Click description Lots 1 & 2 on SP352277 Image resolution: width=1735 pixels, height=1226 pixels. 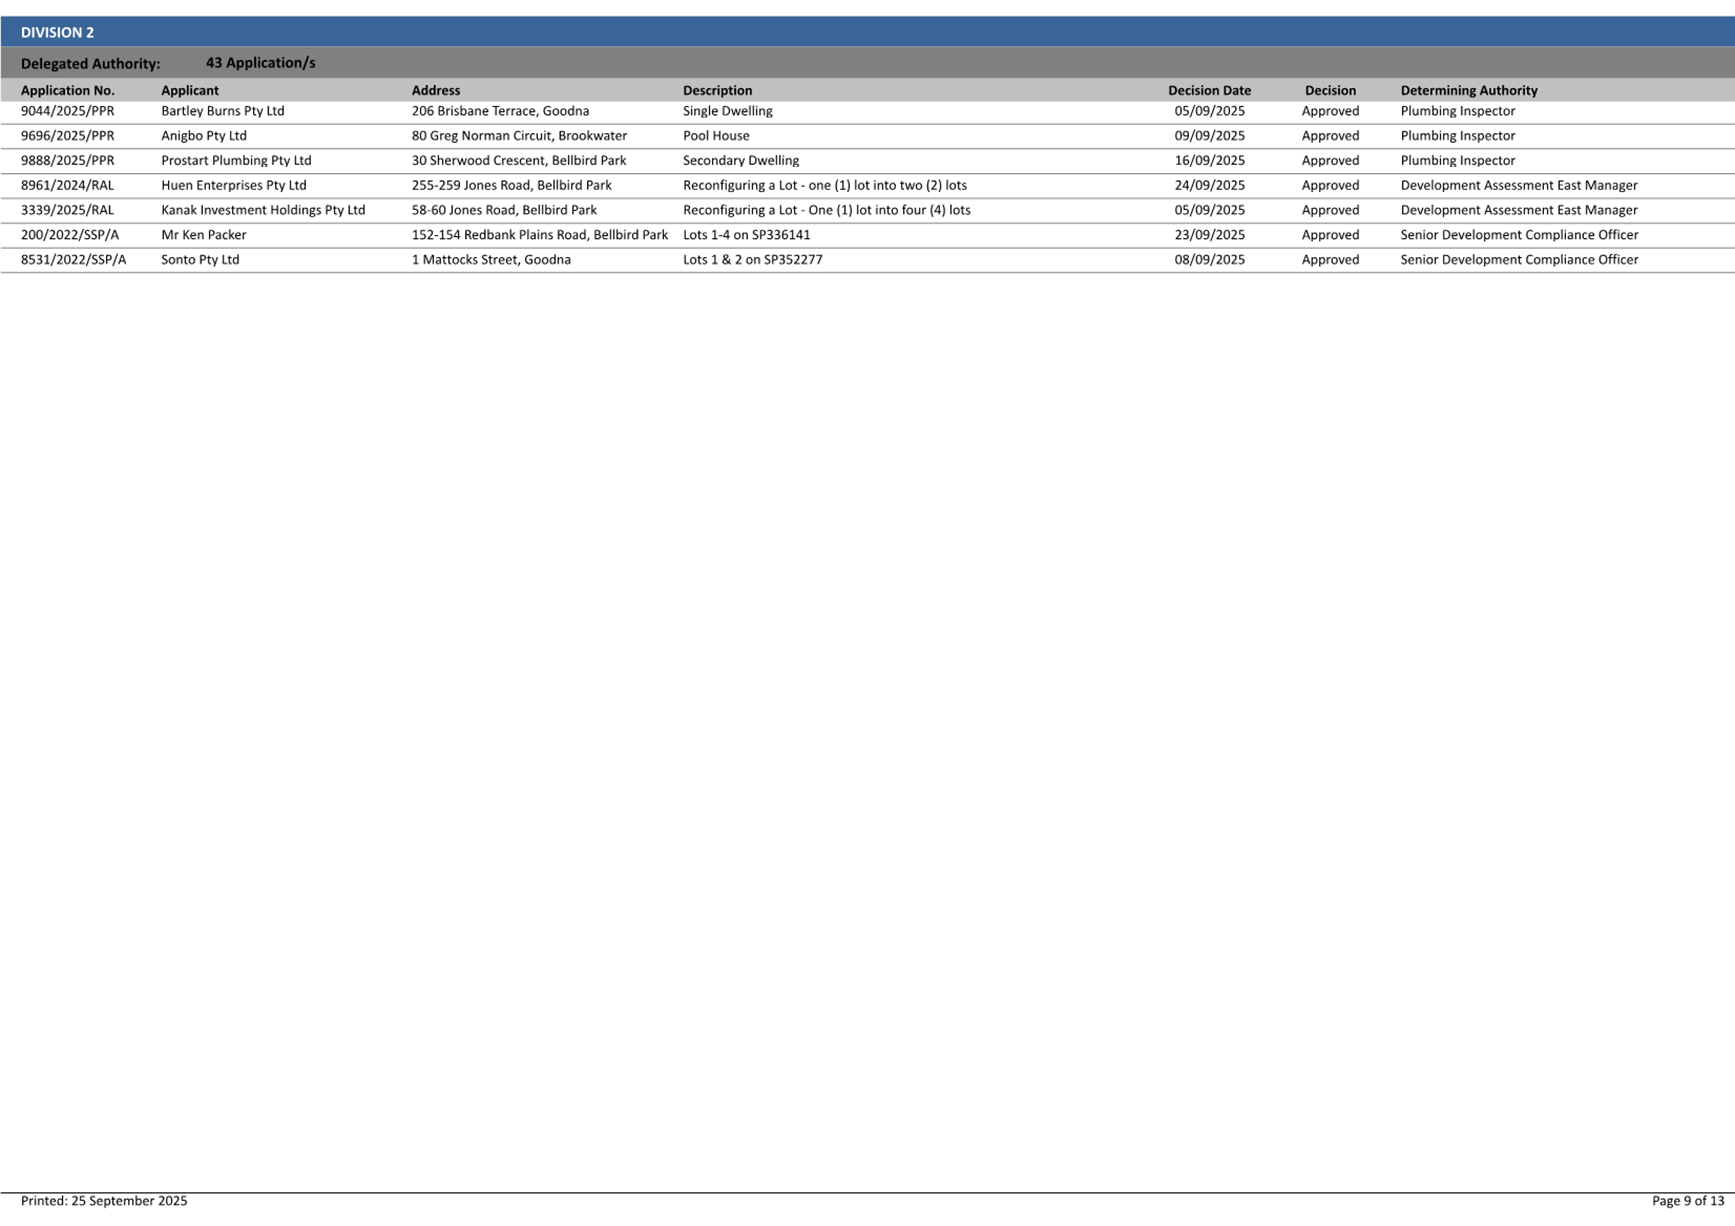[752, 260]
